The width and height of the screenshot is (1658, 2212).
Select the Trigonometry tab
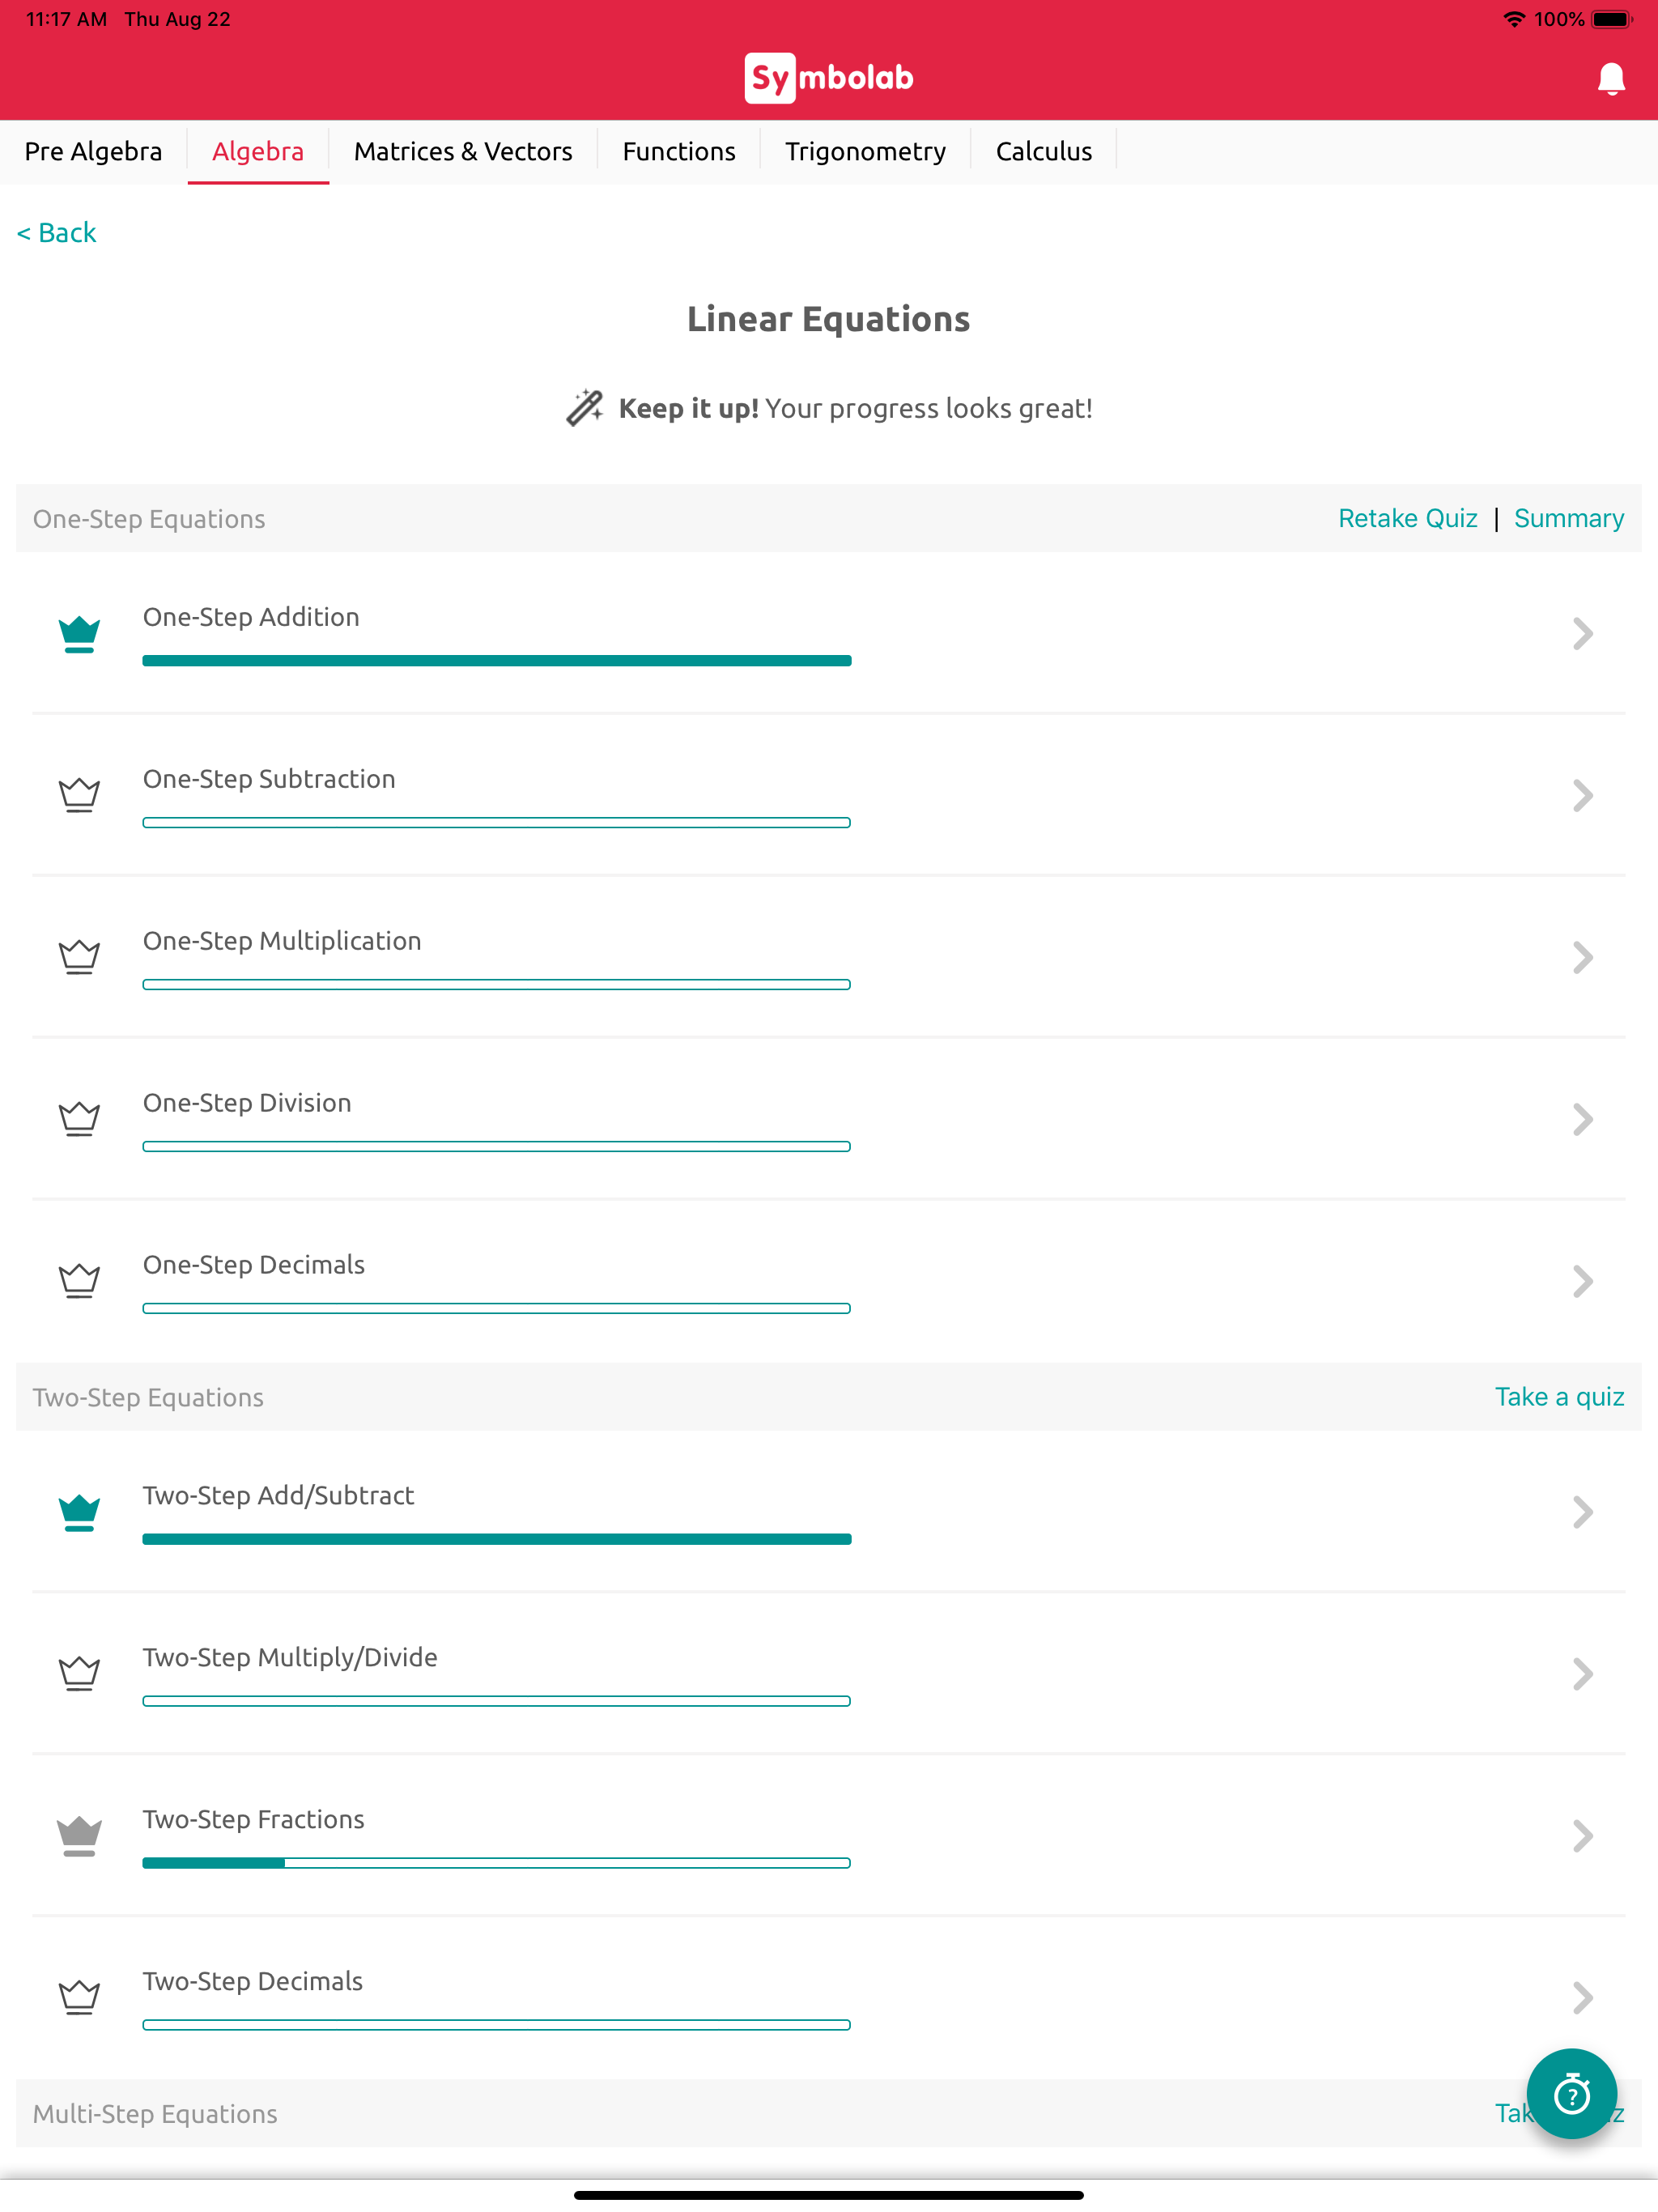865,152
